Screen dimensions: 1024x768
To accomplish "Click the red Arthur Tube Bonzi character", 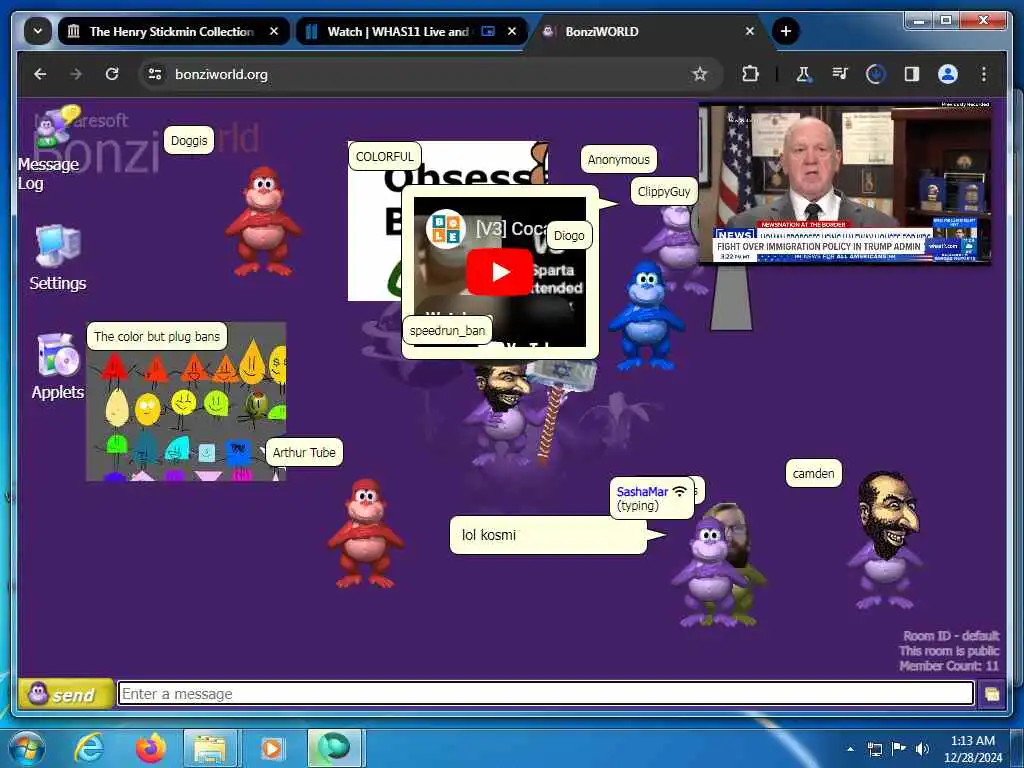I will click(x=366, y=533).
